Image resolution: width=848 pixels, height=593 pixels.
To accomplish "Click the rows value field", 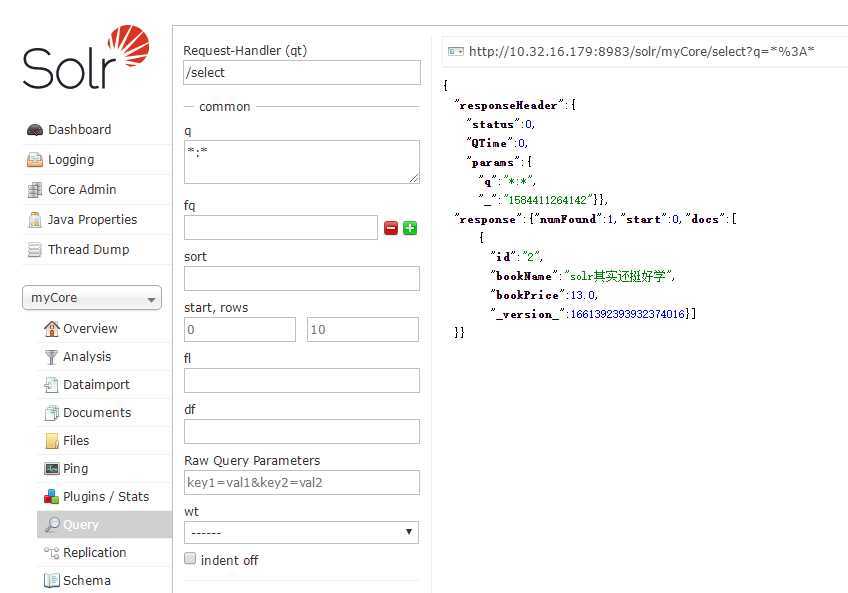I will coord(363,330).
